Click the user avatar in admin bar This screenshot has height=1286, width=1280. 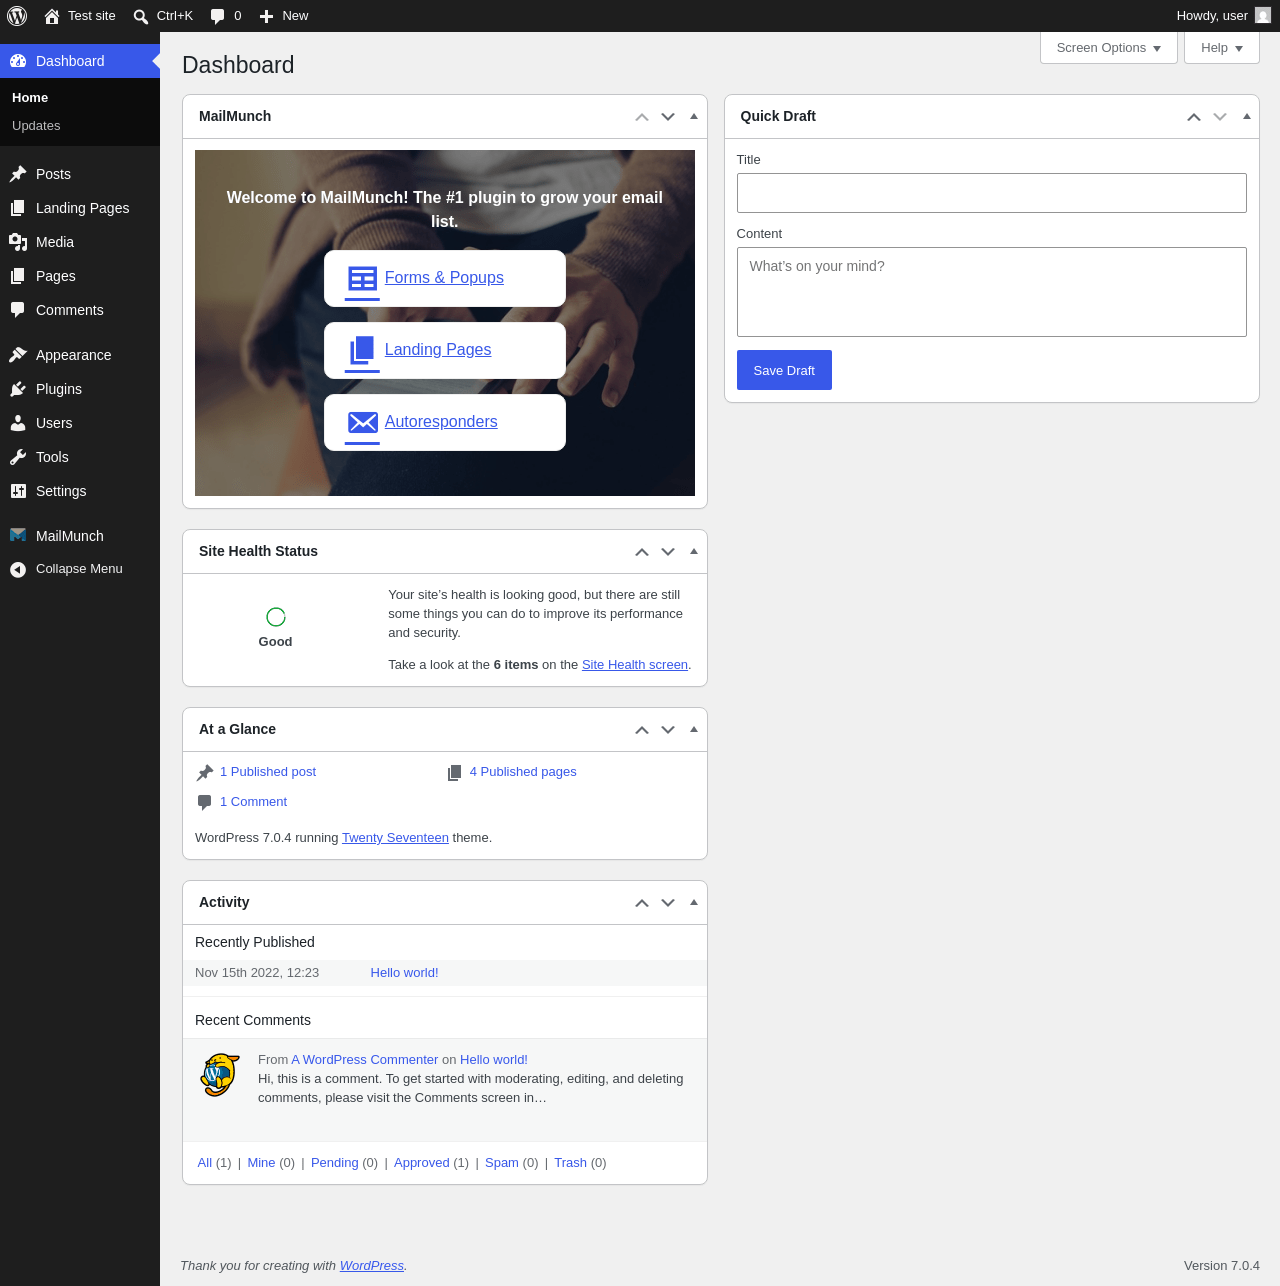[1263, 16]
